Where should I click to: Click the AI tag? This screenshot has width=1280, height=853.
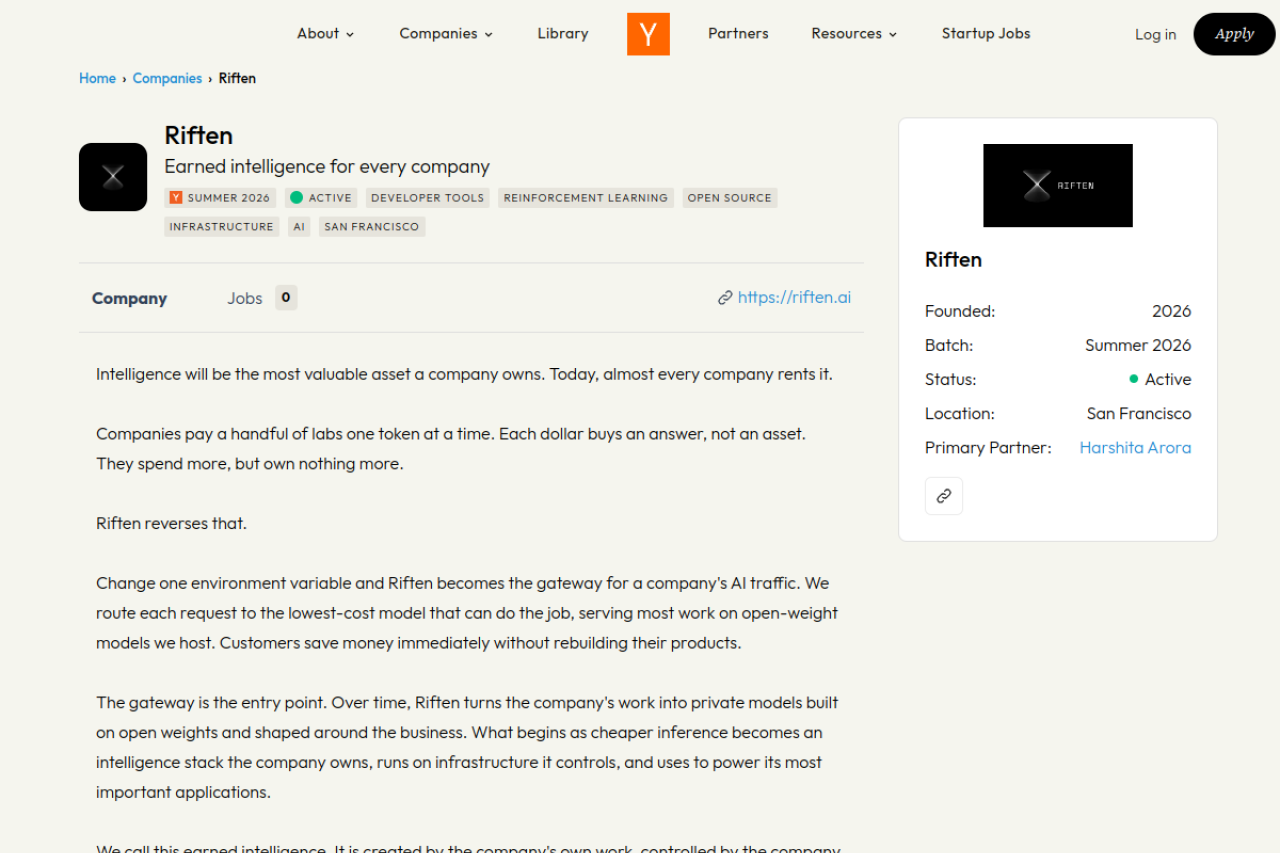pos(299,227)
